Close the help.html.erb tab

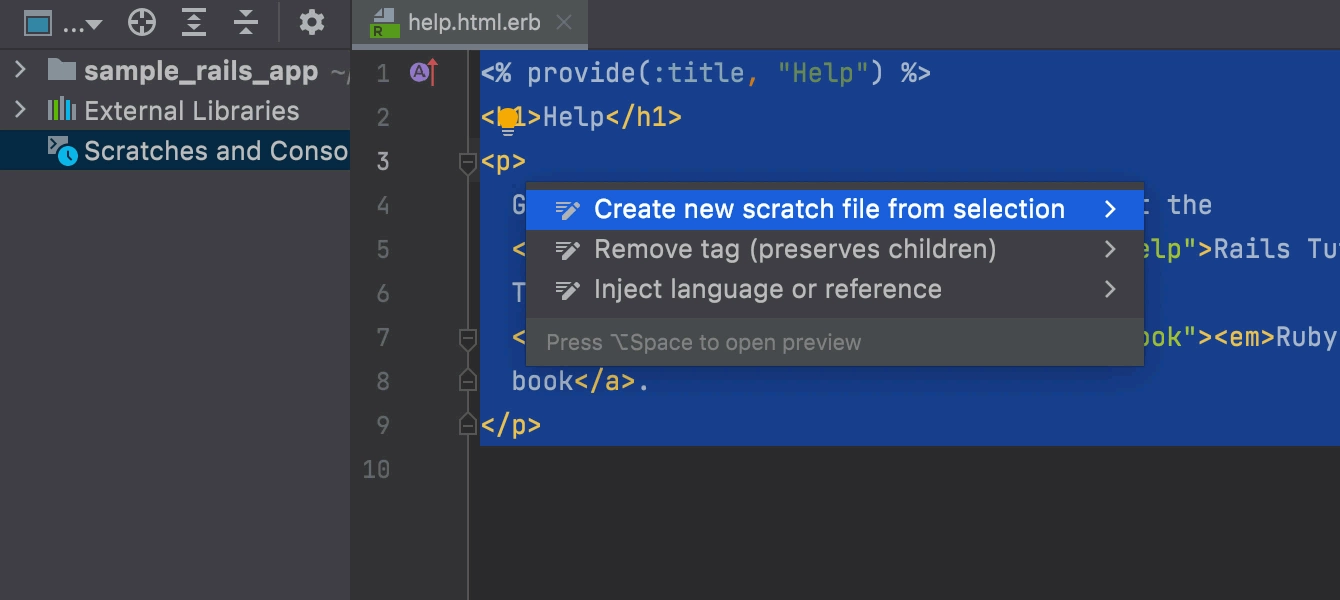point(564,22)
